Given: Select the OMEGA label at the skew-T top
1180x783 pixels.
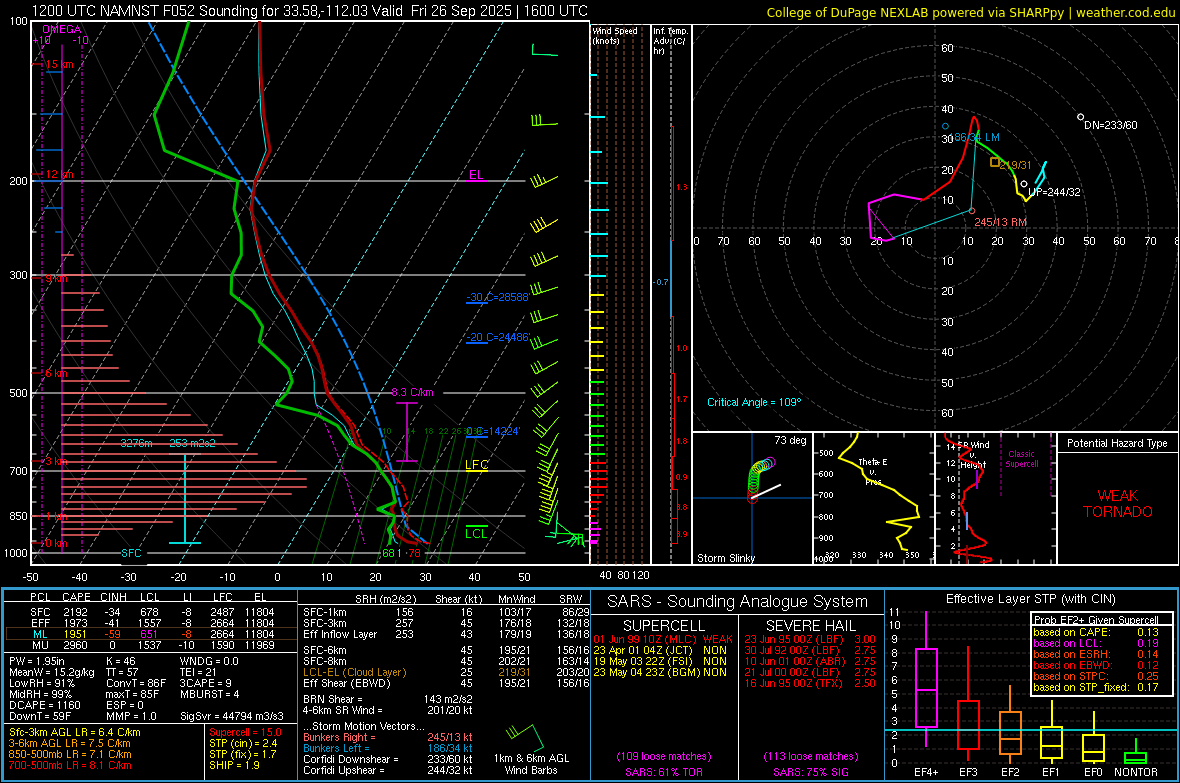Looking at the screenshot, I should pyautogui.click(x=62, y=29).
